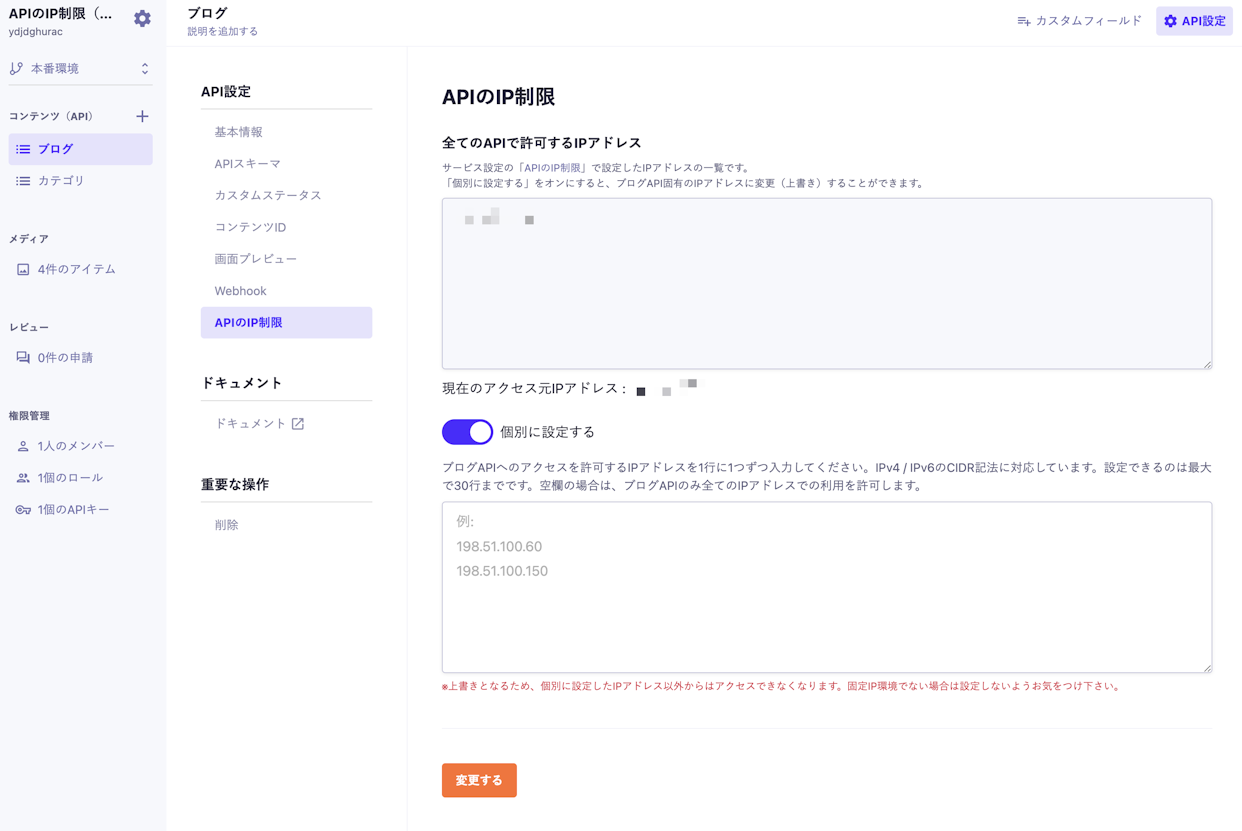Viewport: 1242px width, 831px height.
Task: Click the review icon beside 0件の申請
Action: tap(23, 358)
